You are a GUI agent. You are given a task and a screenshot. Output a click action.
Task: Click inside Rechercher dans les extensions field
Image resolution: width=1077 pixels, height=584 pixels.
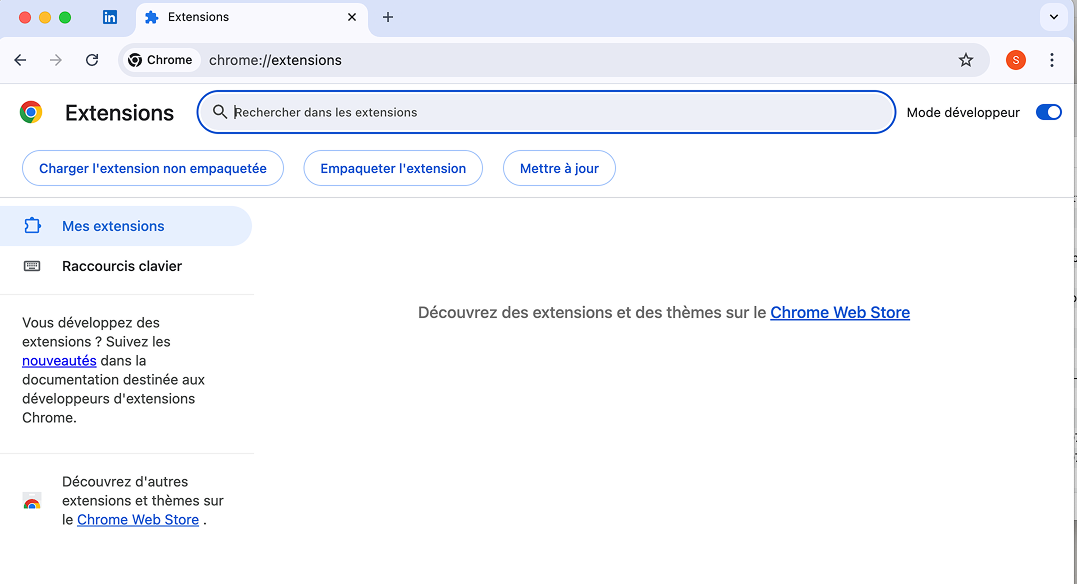click(546, 112)
